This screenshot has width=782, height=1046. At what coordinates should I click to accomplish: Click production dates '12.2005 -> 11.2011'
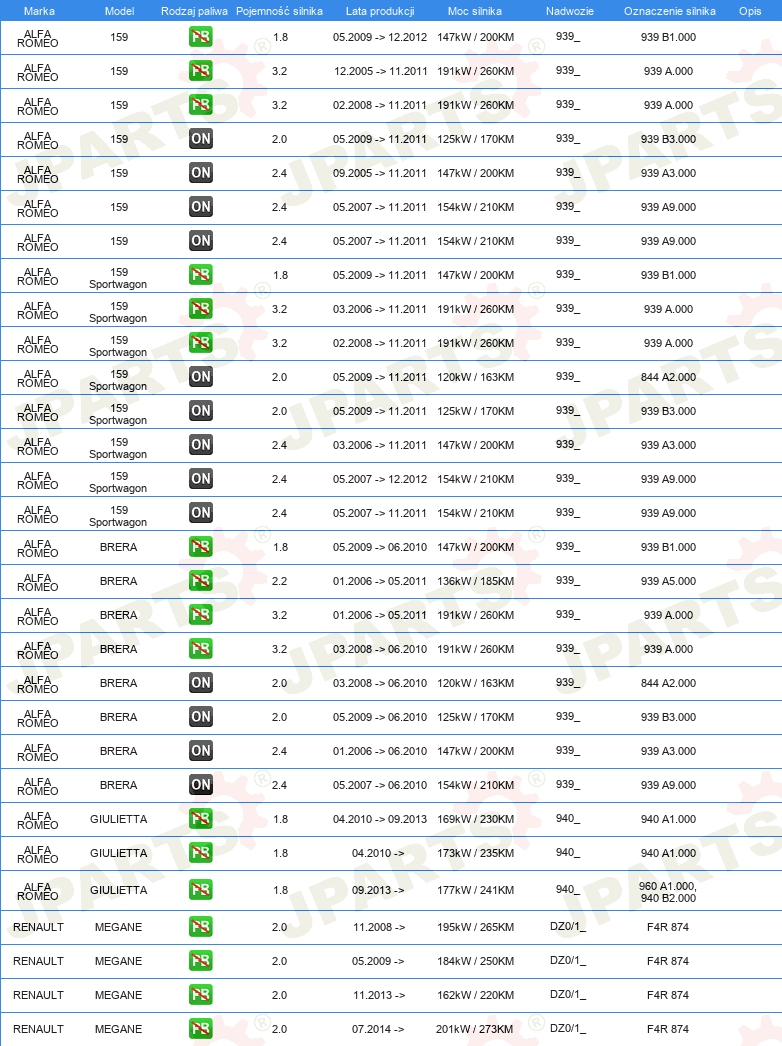point(380,71)
